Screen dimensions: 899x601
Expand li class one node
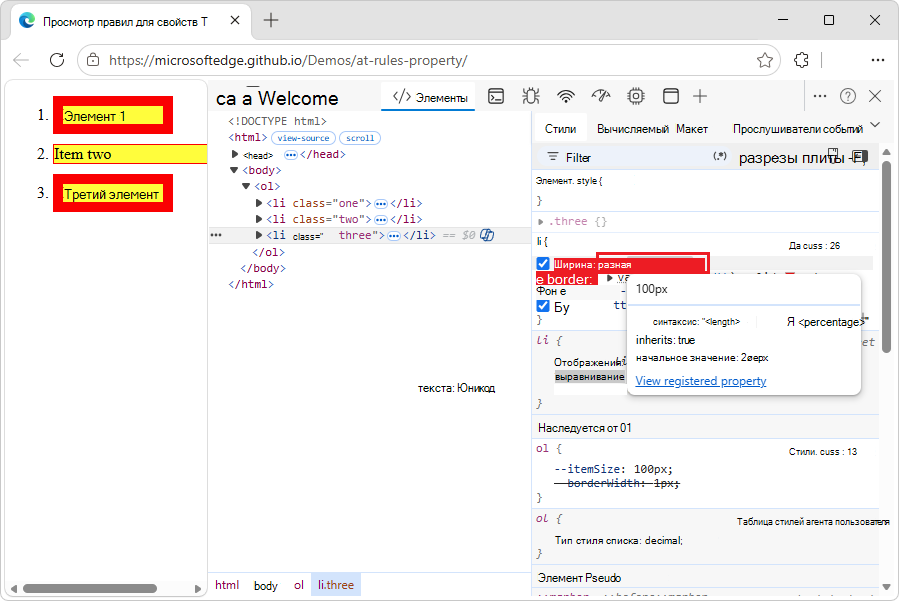259,203
